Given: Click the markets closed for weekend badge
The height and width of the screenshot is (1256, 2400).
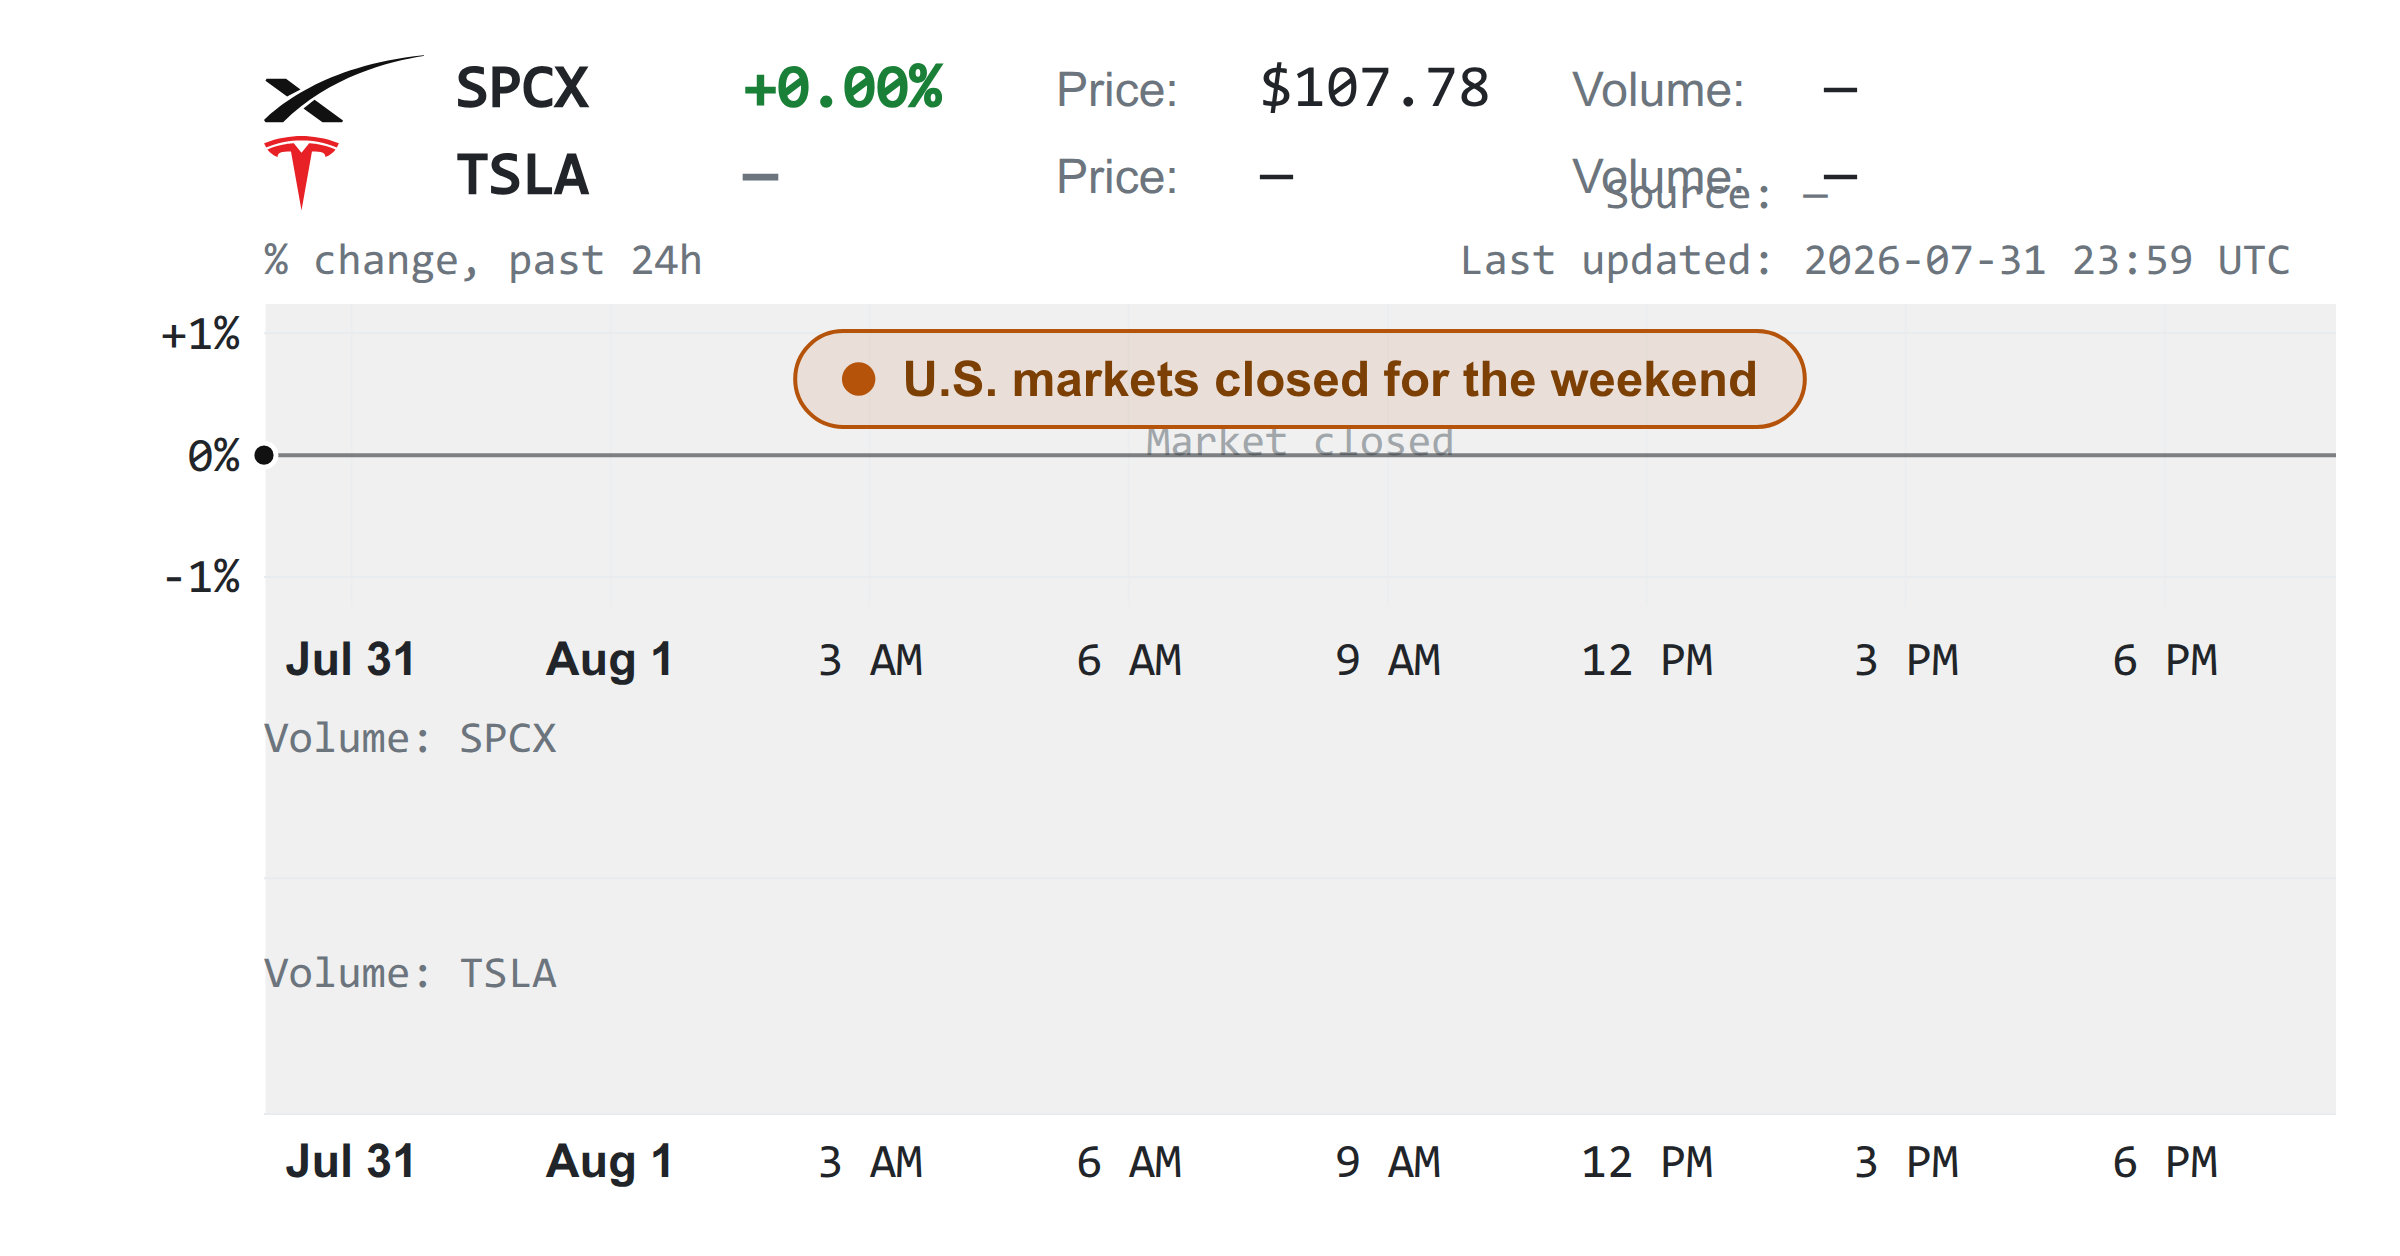Looking at the screenshot, I should point(1299,379).
